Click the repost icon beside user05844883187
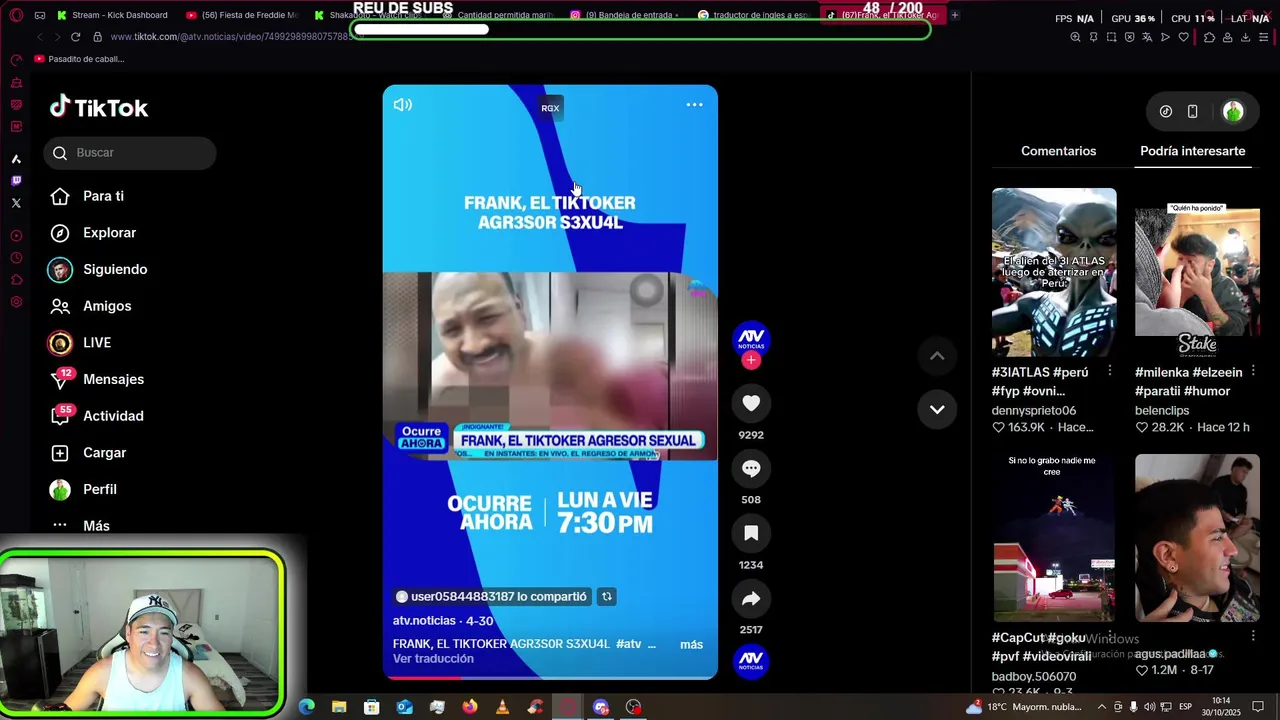Image resolution: width=1280 pixels, height=720 pixels. tap(606, 596)
